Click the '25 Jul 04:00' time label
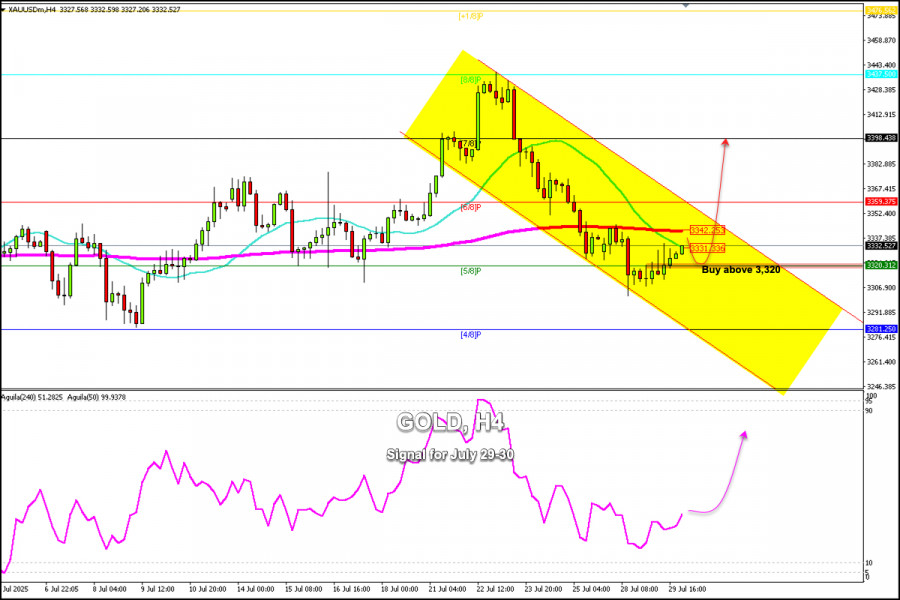Image resolution: width=900 pixels, height=600 pixels. [x=591, y=589]
